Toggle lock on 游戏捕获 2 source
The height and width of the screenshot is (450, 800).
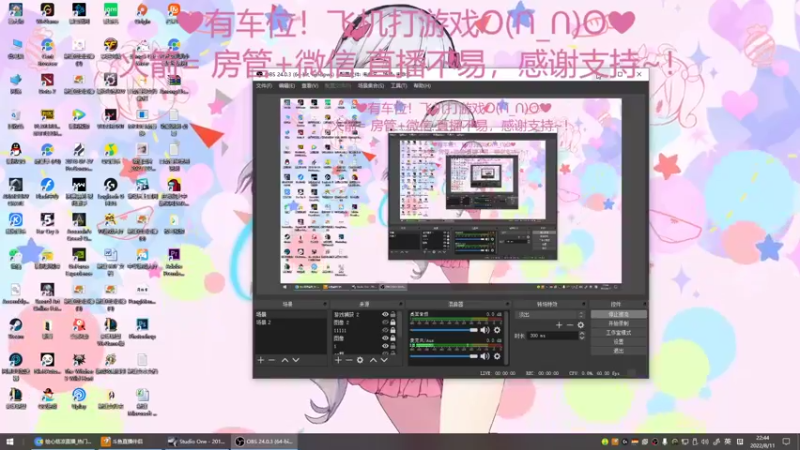tap(393, 315)
